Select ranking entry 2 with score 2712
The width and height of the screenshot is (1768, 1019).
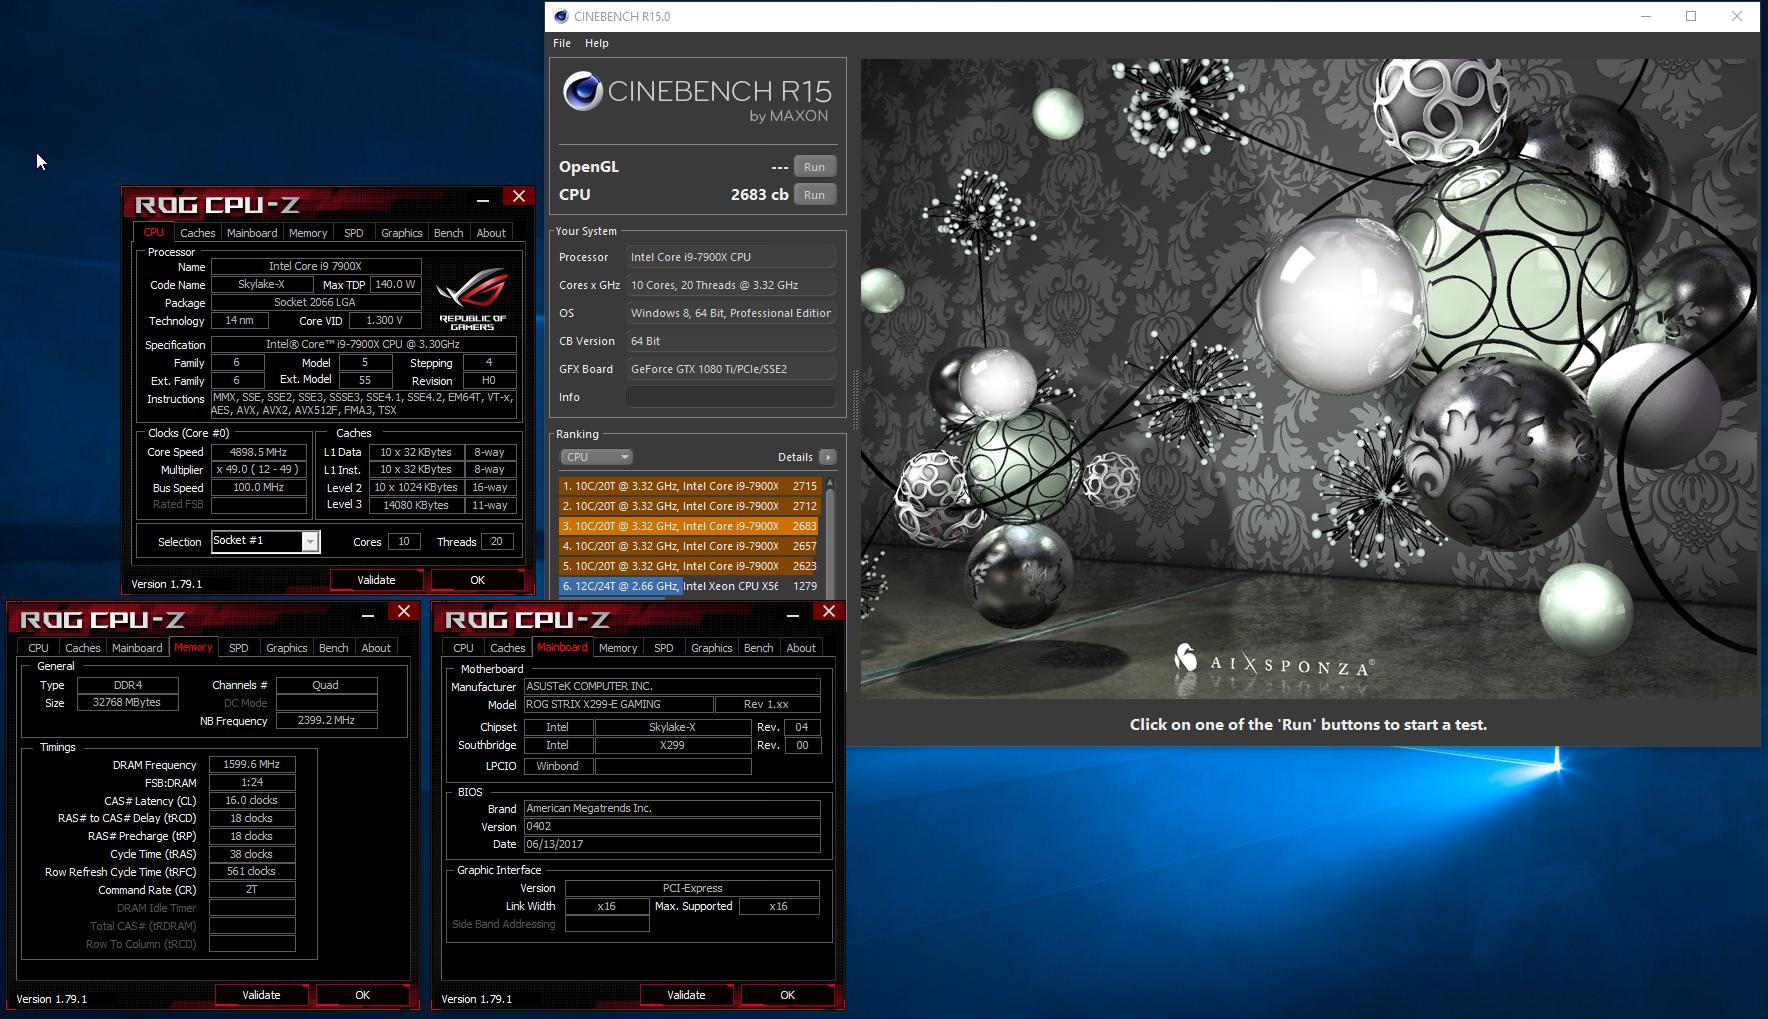coord(689,506)
